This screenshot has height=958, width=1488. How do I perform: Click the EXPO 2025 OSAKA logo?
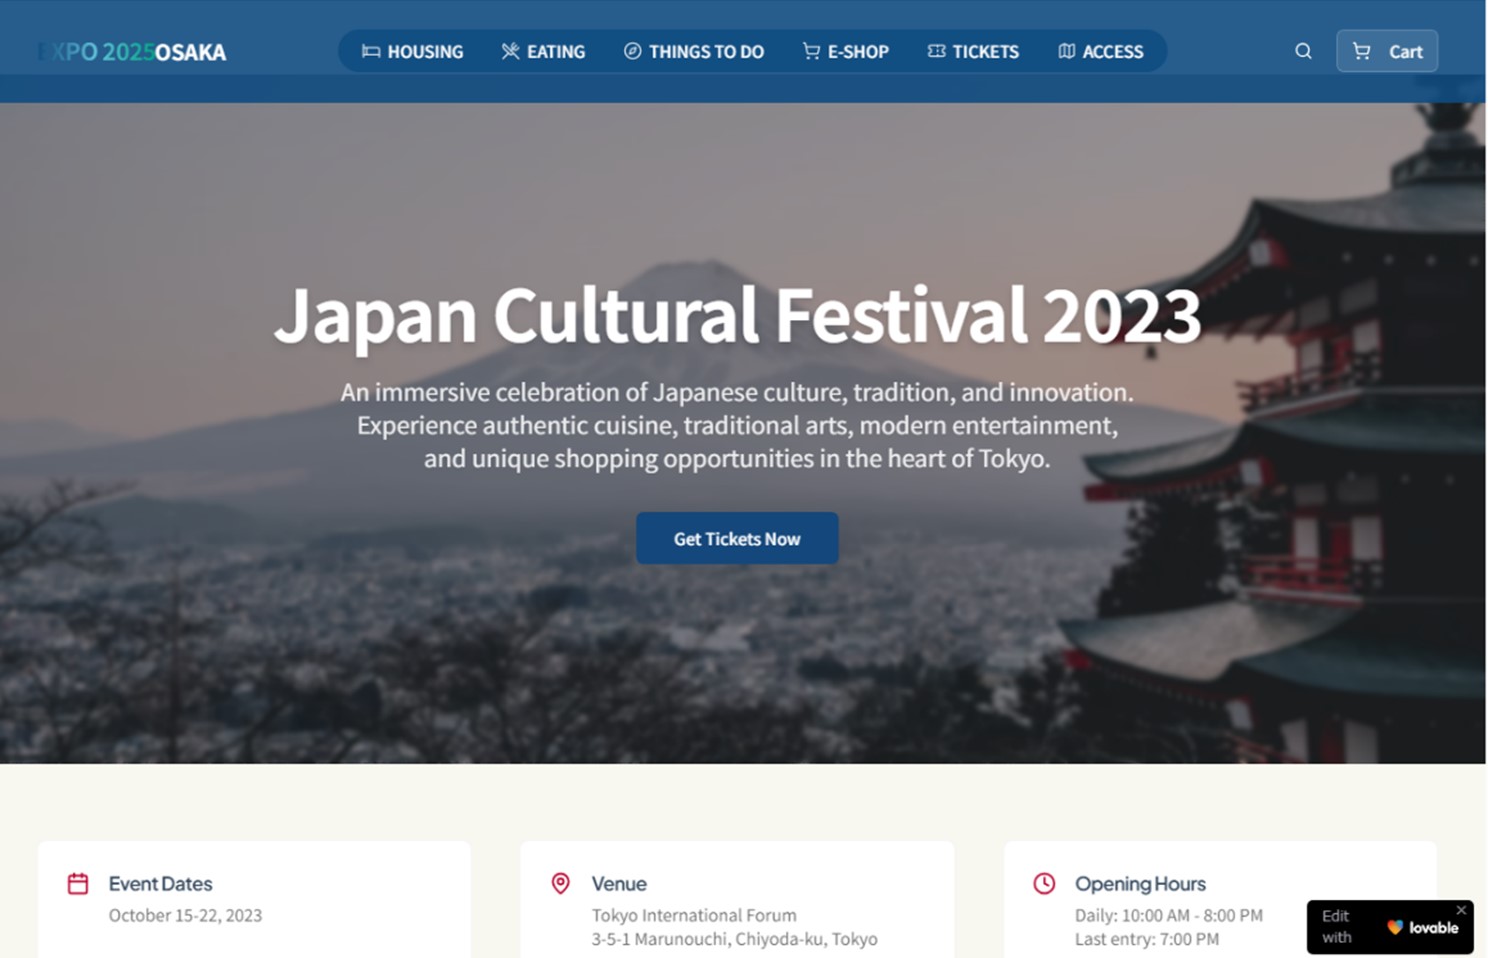click(x=132, y=52)
